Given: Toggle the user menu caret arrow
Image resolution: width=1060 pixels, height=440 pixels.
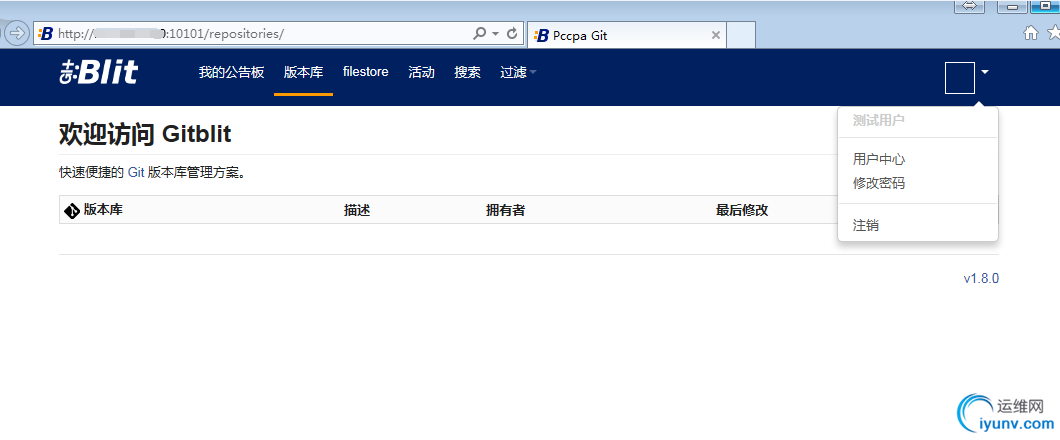Looking at the screenshot, I should tap(985, 72).
